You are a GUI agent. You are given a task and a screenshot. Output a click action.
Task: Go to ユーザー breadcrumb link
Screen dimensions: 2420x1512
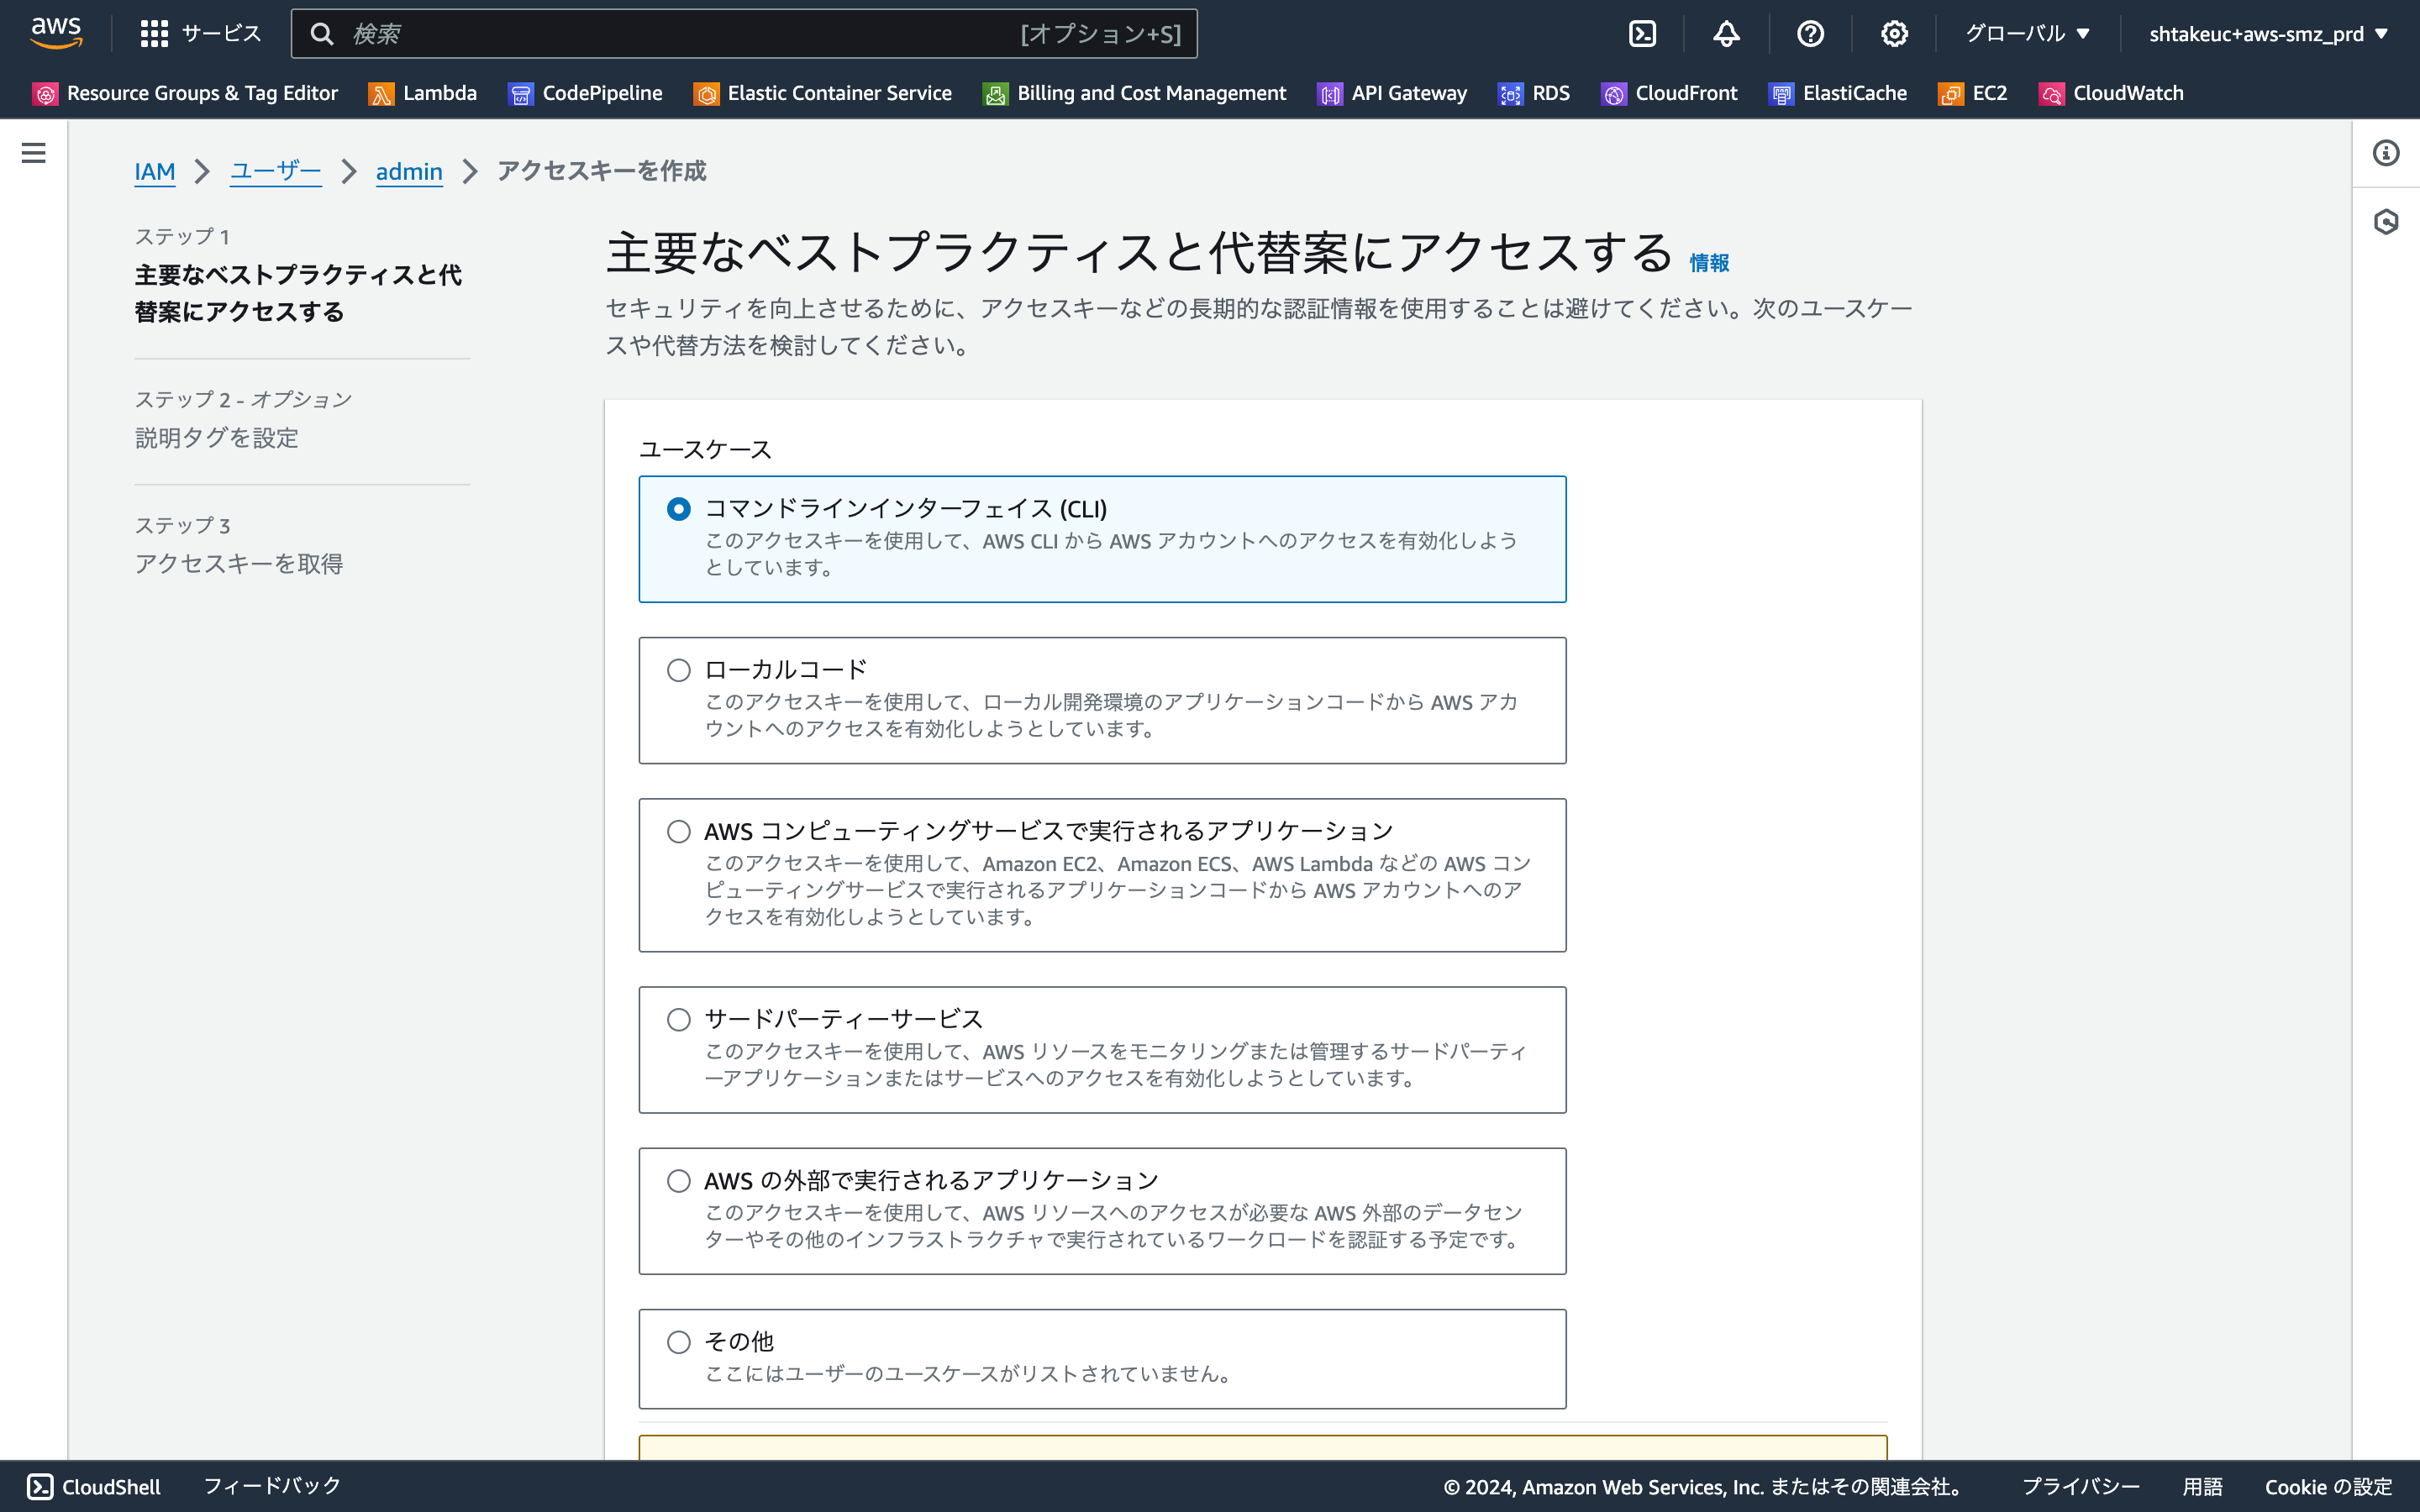pos(275,171)
